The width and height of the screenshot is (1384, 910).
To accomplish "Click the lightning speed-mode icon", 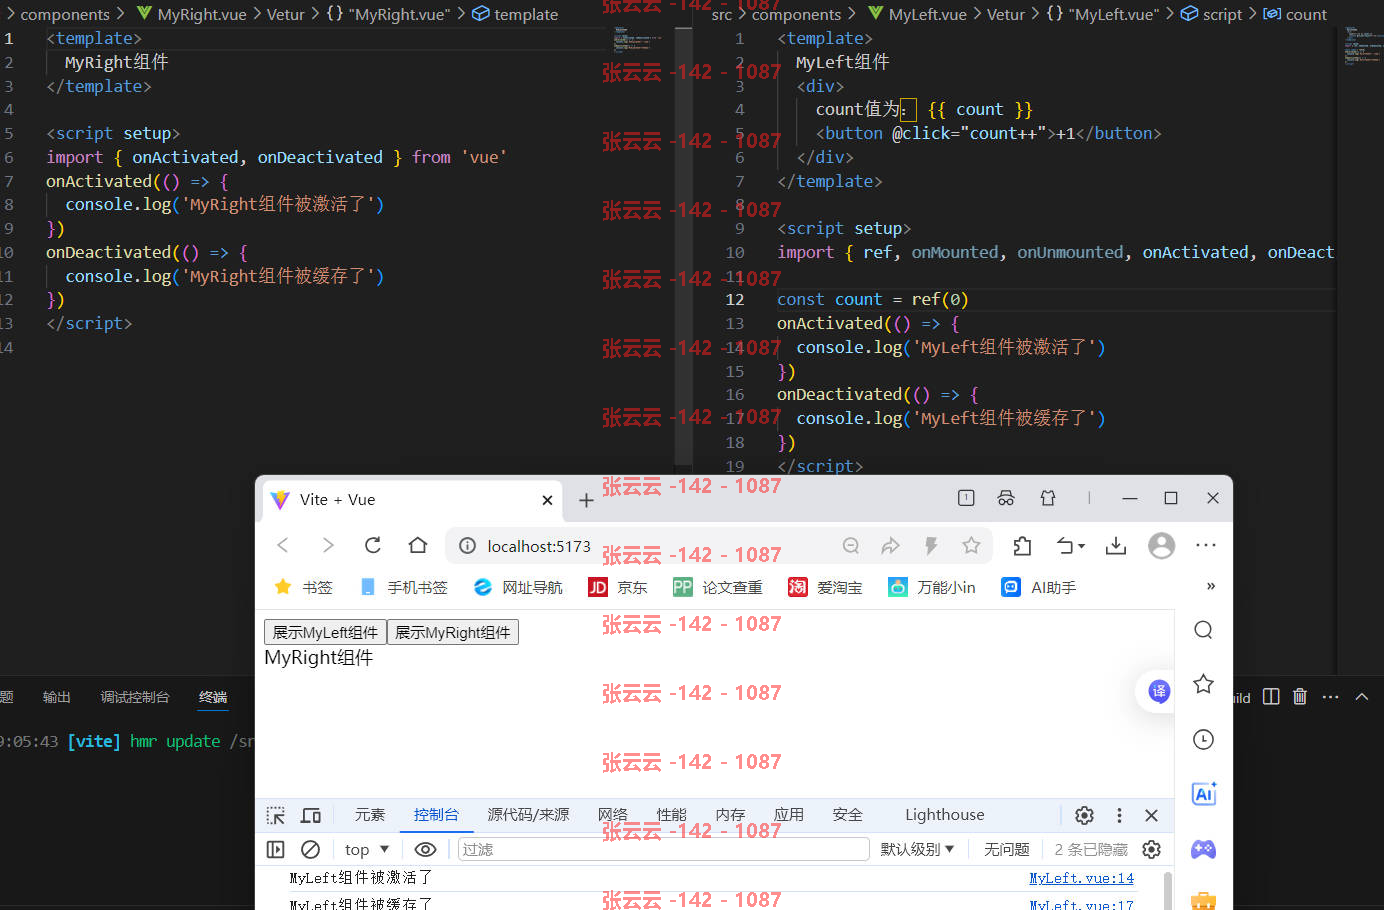I will click(x=931, y=546).
